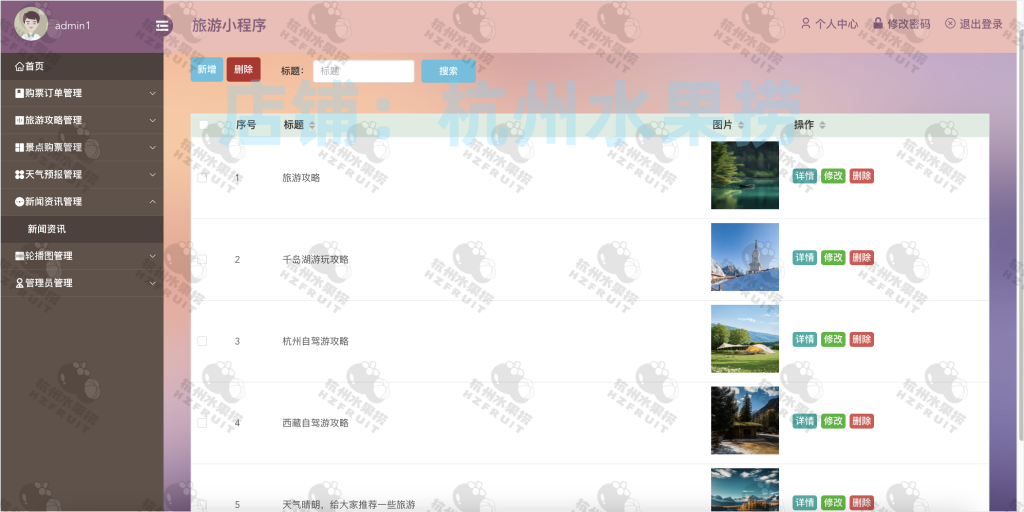Open the 西藏自驾游攻略 row thumbnail
Image resolution: width=1024 pixels, height=512 pixels.
tap(744, 420)
